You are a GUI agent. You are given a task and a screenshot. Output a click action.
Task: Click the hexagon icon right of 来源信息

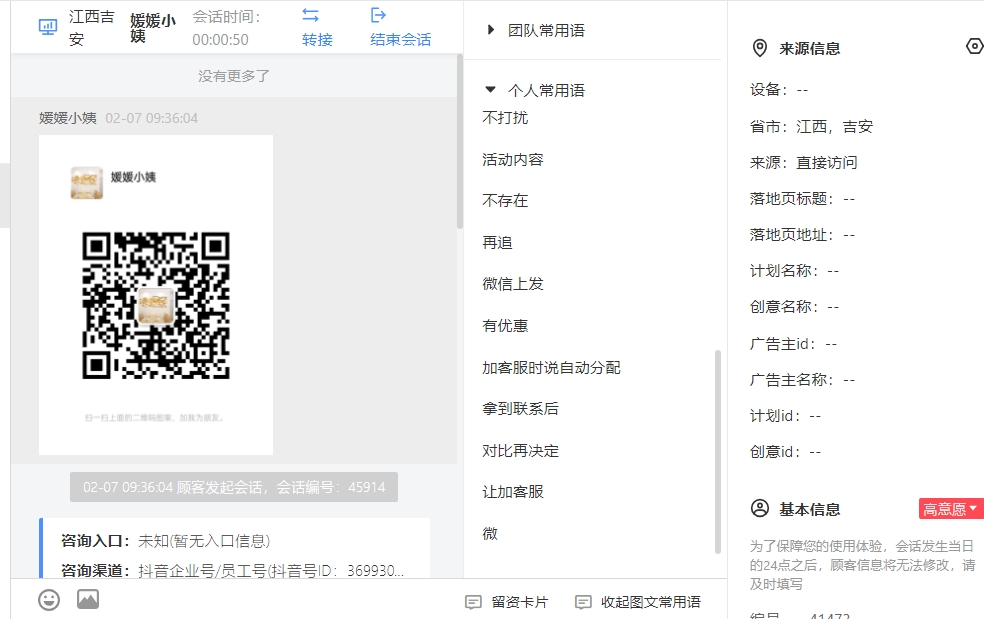point(975,46)
